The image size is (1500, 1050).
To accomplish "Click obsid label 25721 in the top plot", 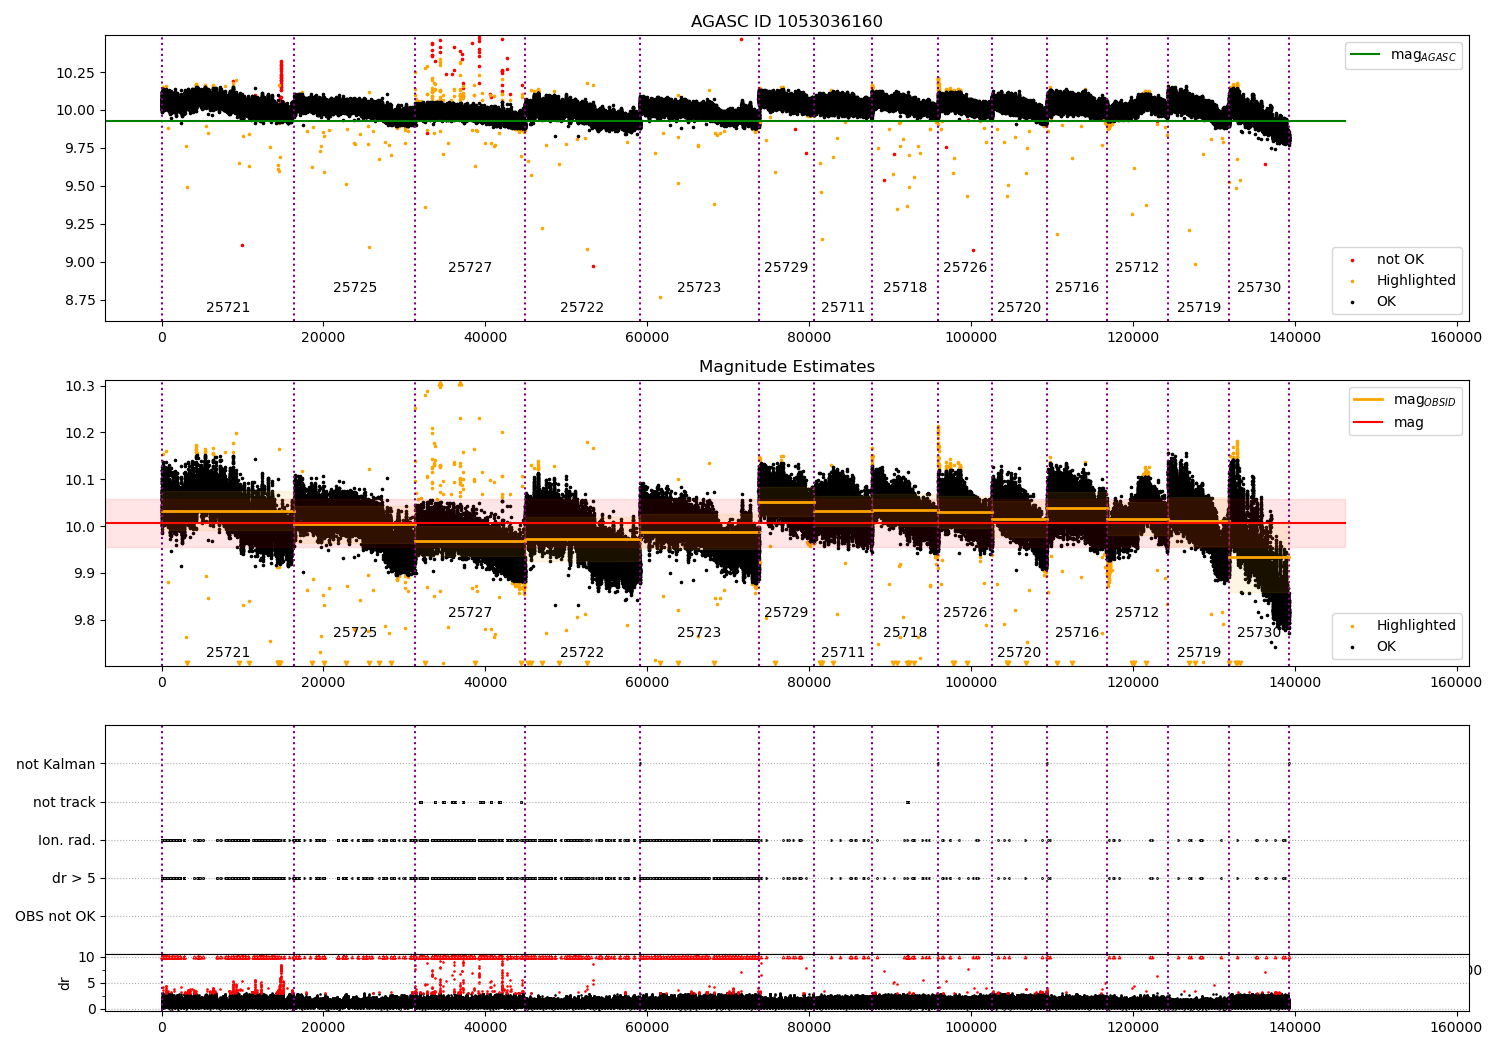I will [228, 308].
